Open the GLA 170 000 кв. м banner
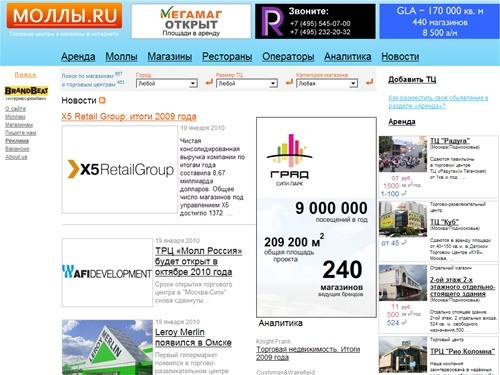The image size is (500, 375). (x=440, y=21)
